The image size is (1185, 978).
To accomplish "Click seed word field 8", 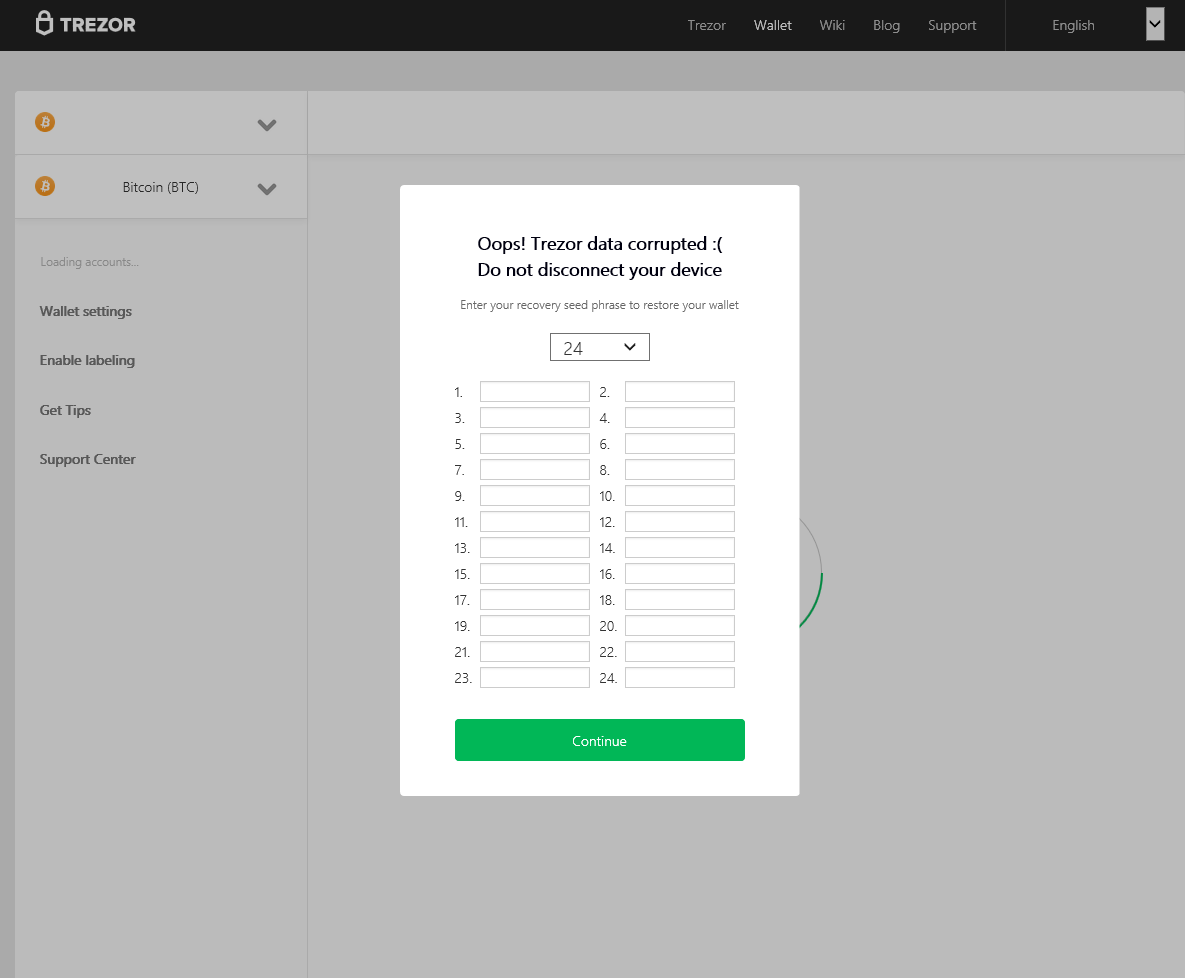I will click(679, 469).
